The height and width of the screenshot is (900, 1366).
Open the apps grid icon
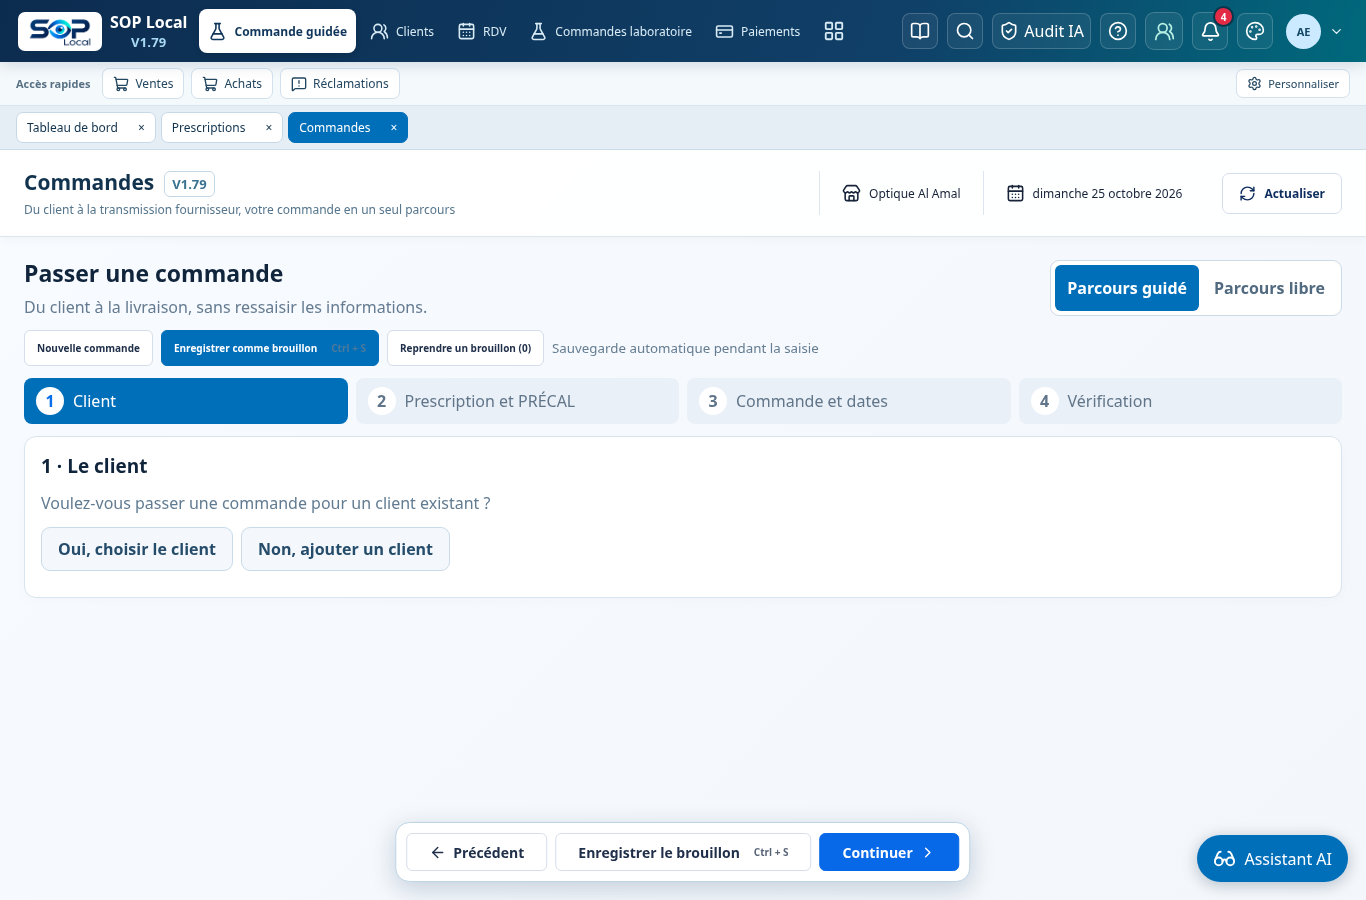coord(834,31)
